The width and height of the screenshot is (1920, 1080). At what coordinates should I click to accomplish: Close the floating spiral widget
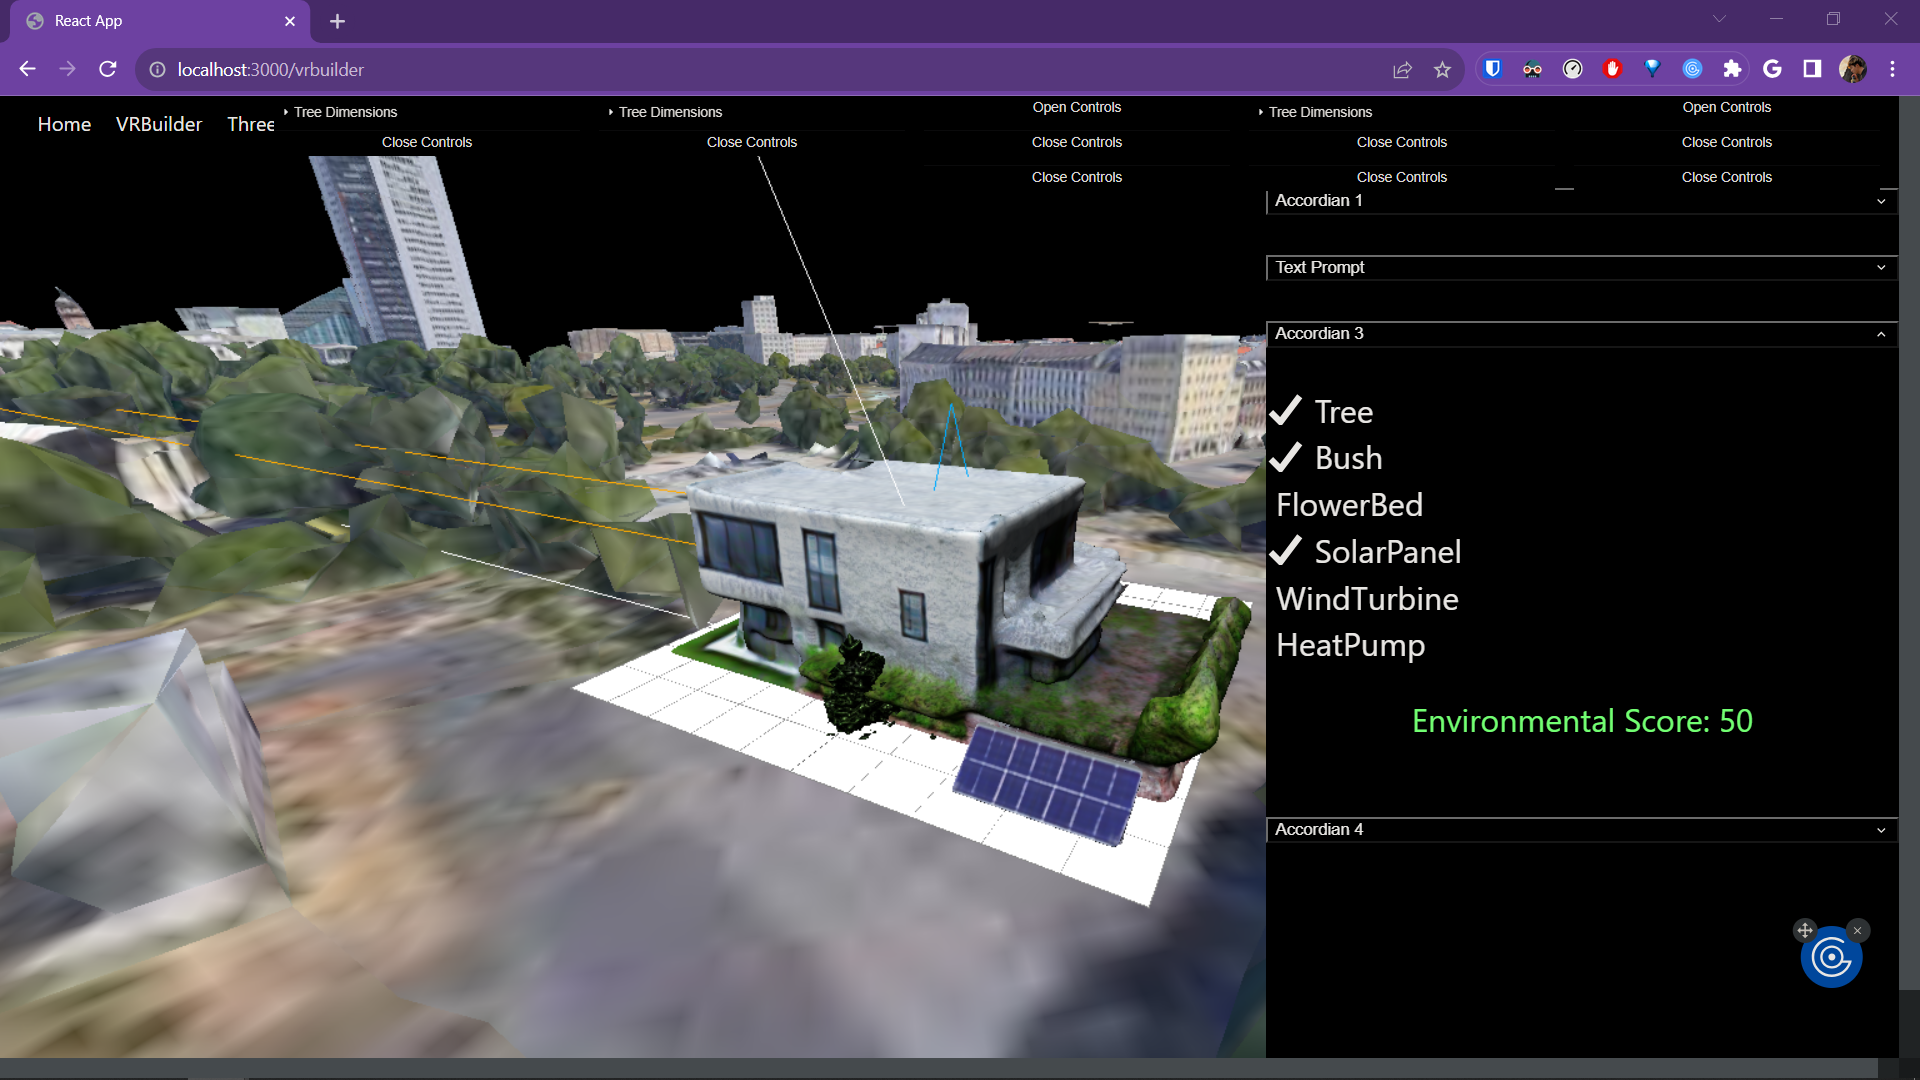click(1858, 930)
